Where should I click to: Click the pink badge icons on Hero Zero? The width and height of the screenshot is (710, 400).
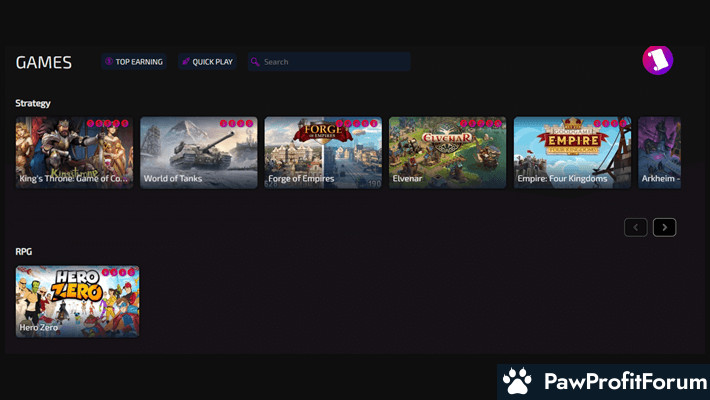point(119,273)
